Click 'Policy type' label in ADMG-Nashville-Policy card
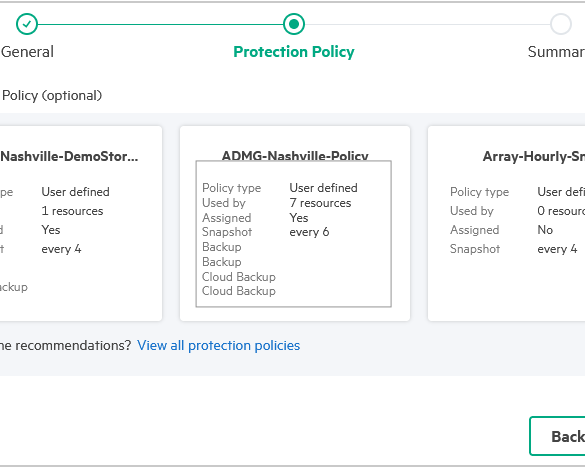 click(x=232, y=188)
